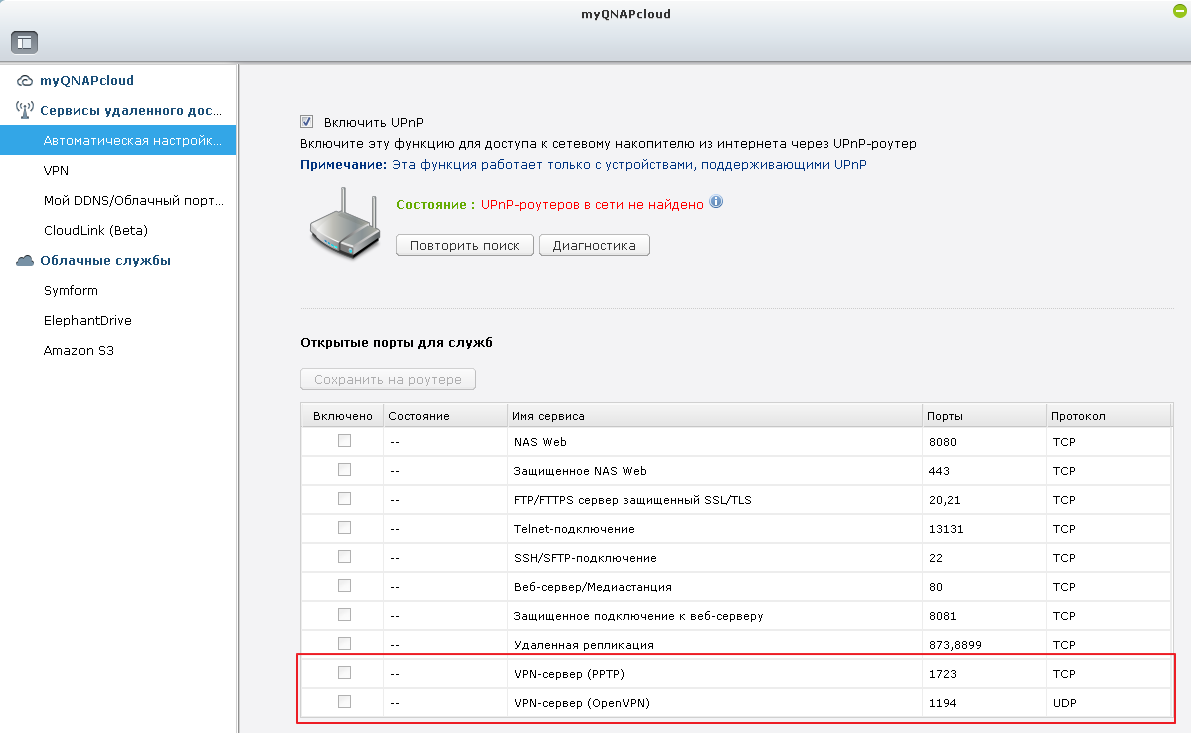Click the green minimize button
This screenshot has width=1191, height=733.
coord(1180,11)
